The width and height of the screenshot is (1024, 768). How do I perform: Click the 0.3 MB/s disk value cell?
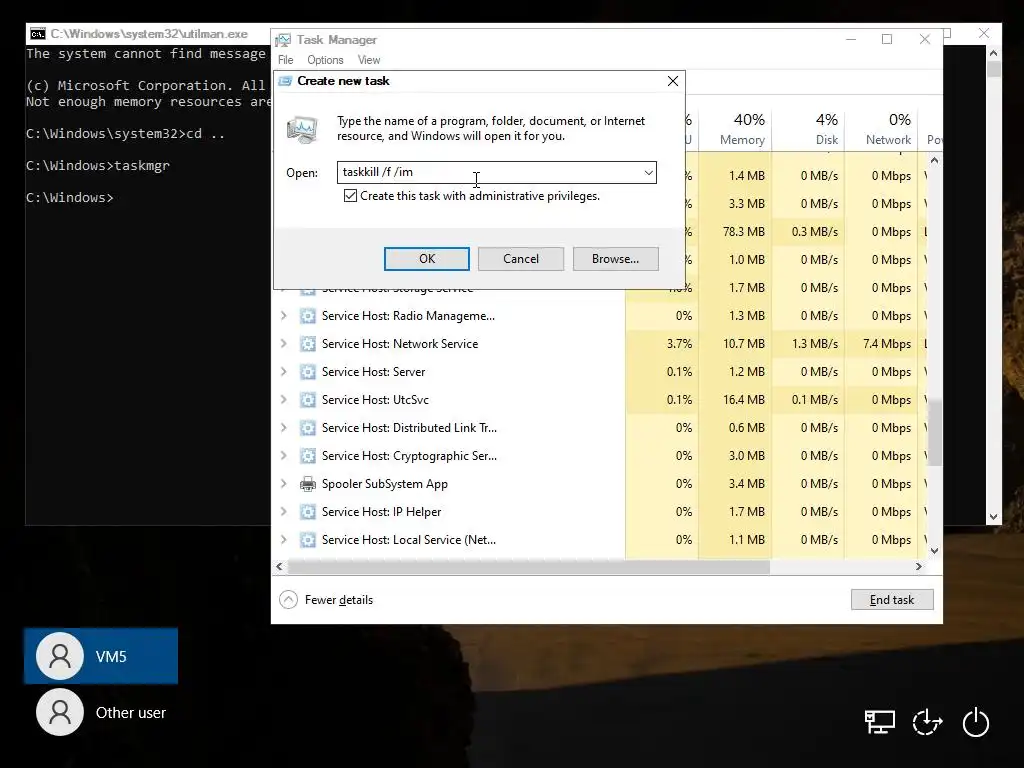(x=808, y=232)
